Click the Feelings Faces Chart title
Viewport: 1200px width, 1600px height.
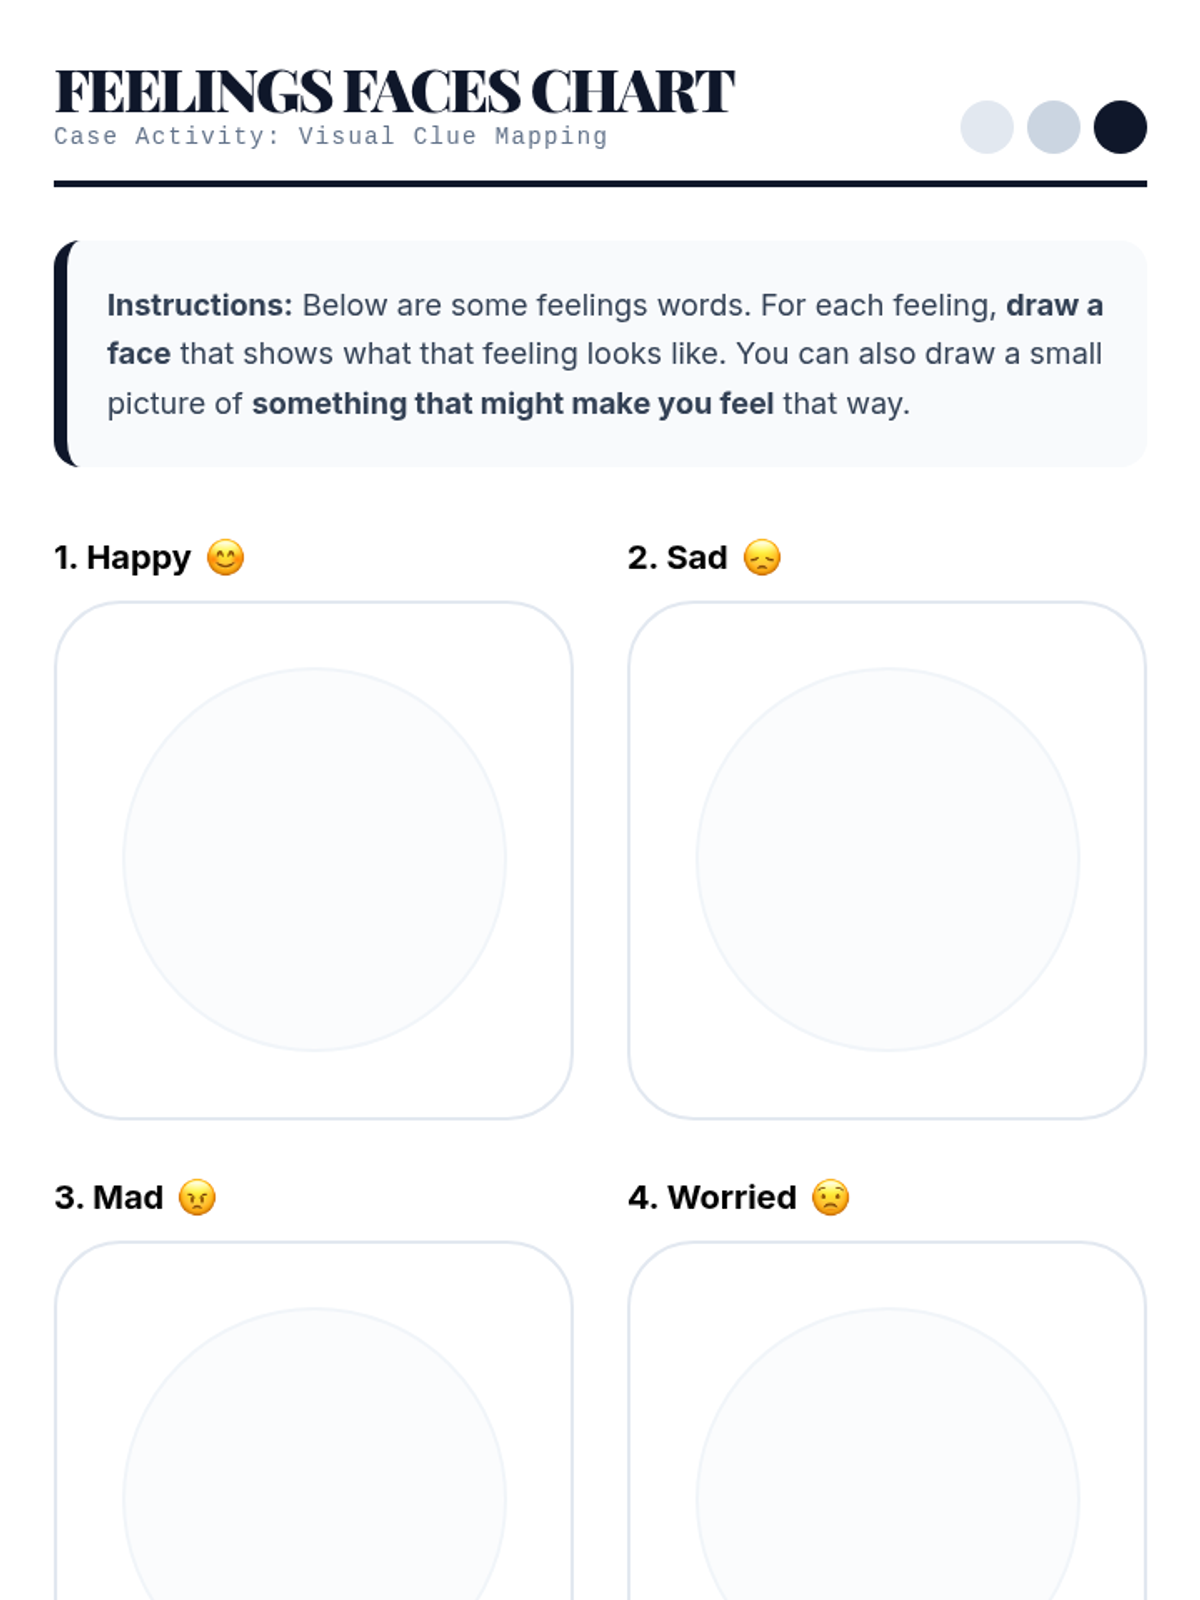tap(394, 92)
